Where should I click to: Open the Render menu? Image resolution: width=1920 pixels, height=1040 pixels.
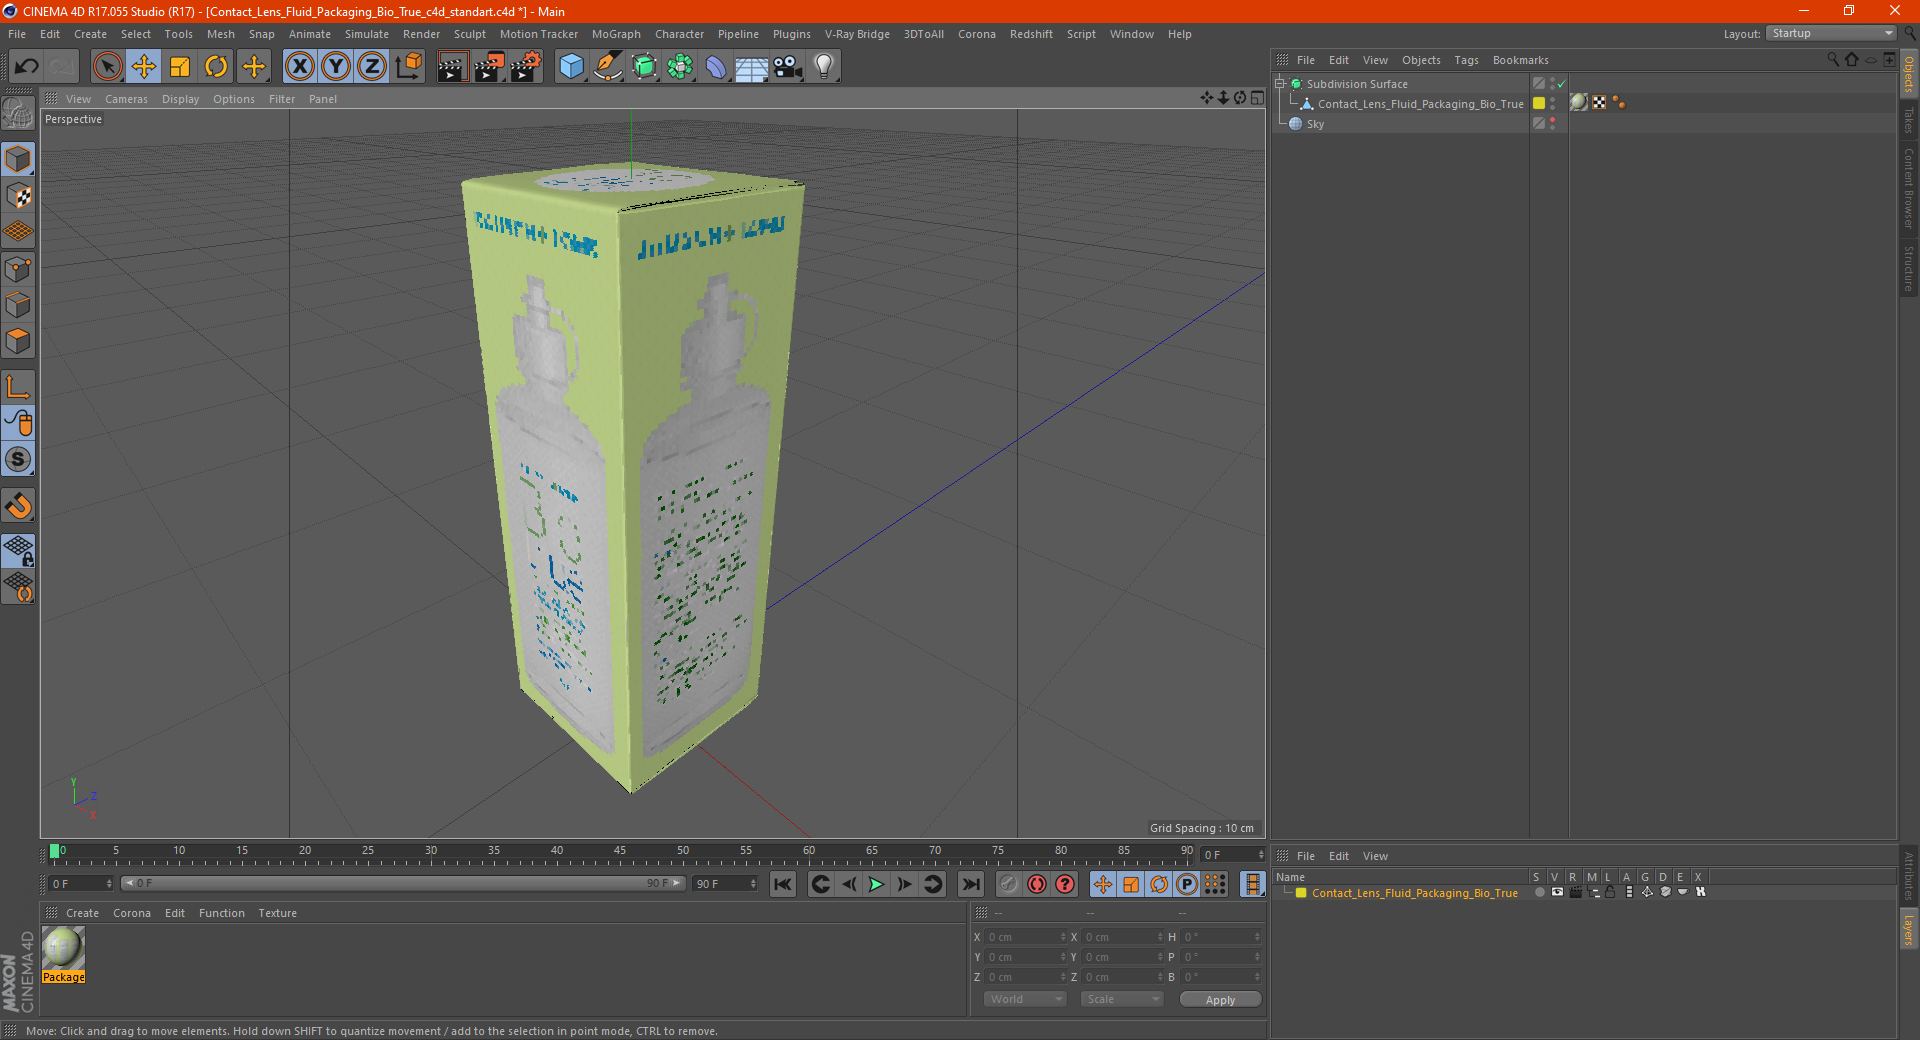pyautogui.click(x=421, y=34)
